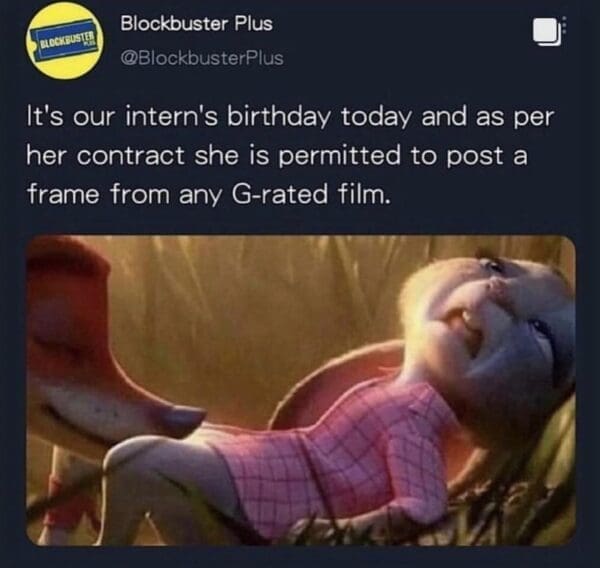The width and height of the screenshot is (600, 568).
Task: Click the yellow circle of the avatar
Action: tap(64, 42)
